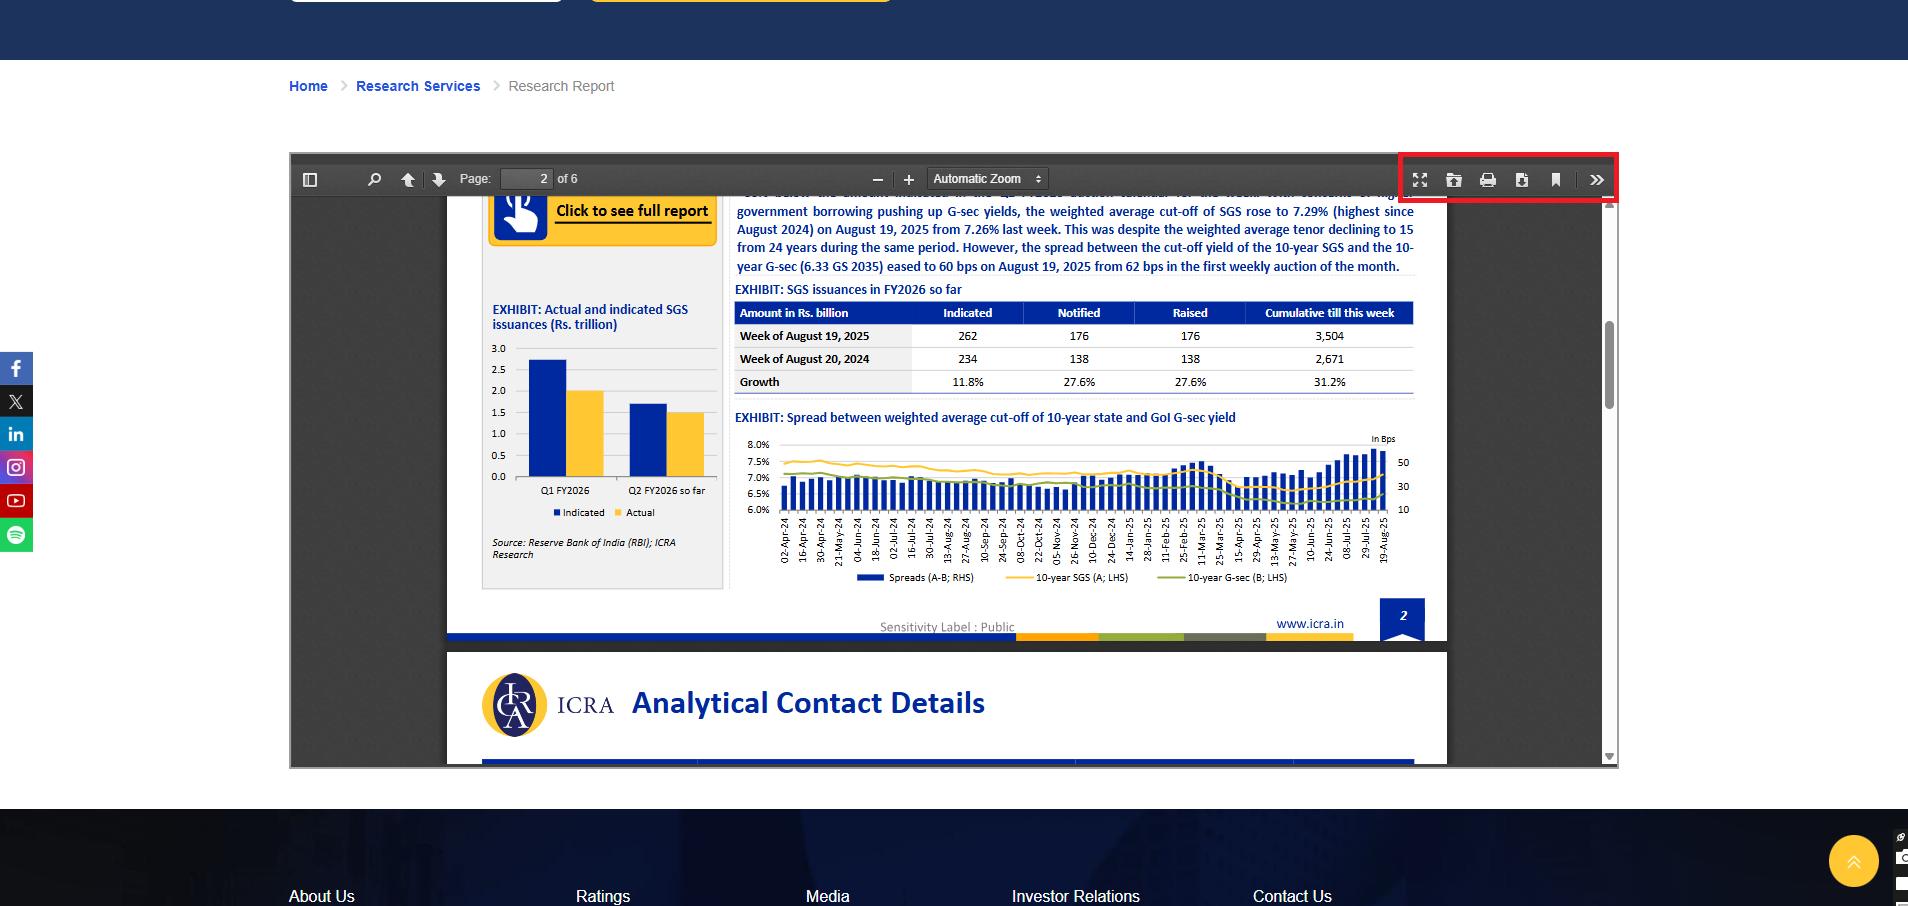Image resolution: width=1908 pixels, height=906 pixels.
Task: Zoom out the PDF document
Action: (x=878, y=180)
